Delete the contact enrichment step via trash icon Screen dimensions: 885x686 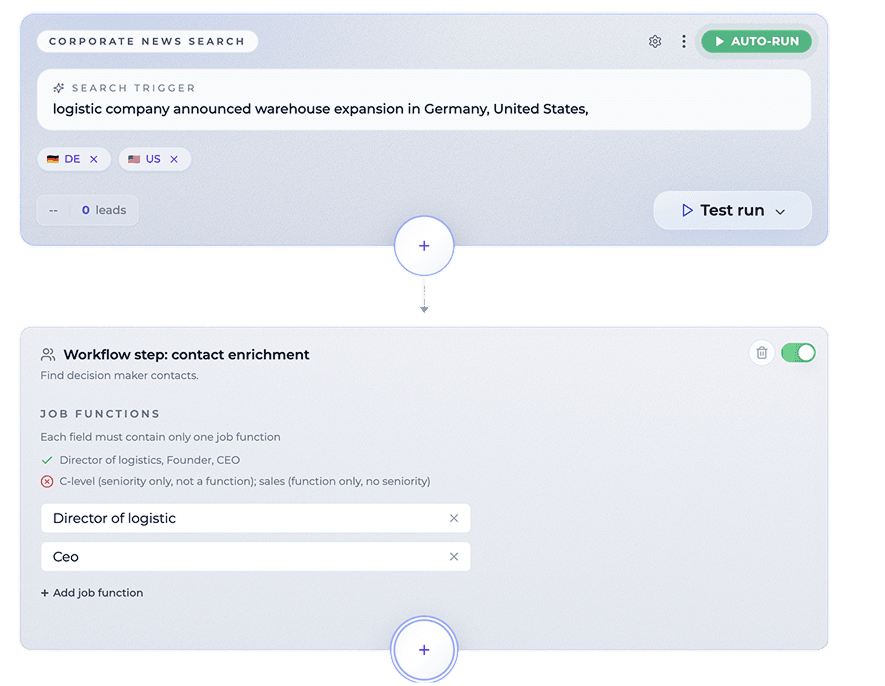762,352
